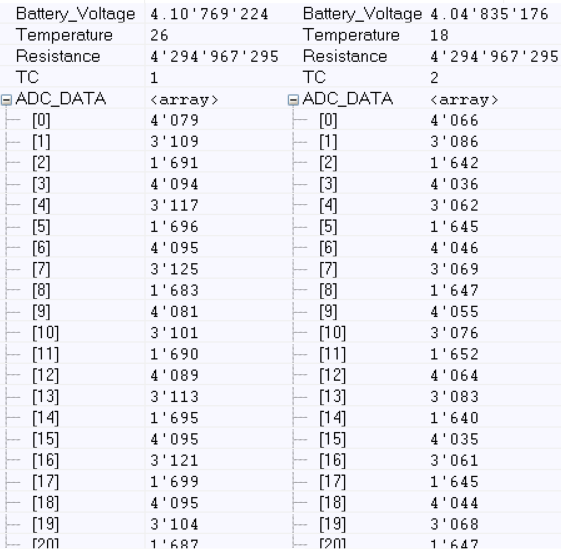Select right ADC value 4'046
The height and width of the screenshot is (549, 561).
(x=454, y=248)
